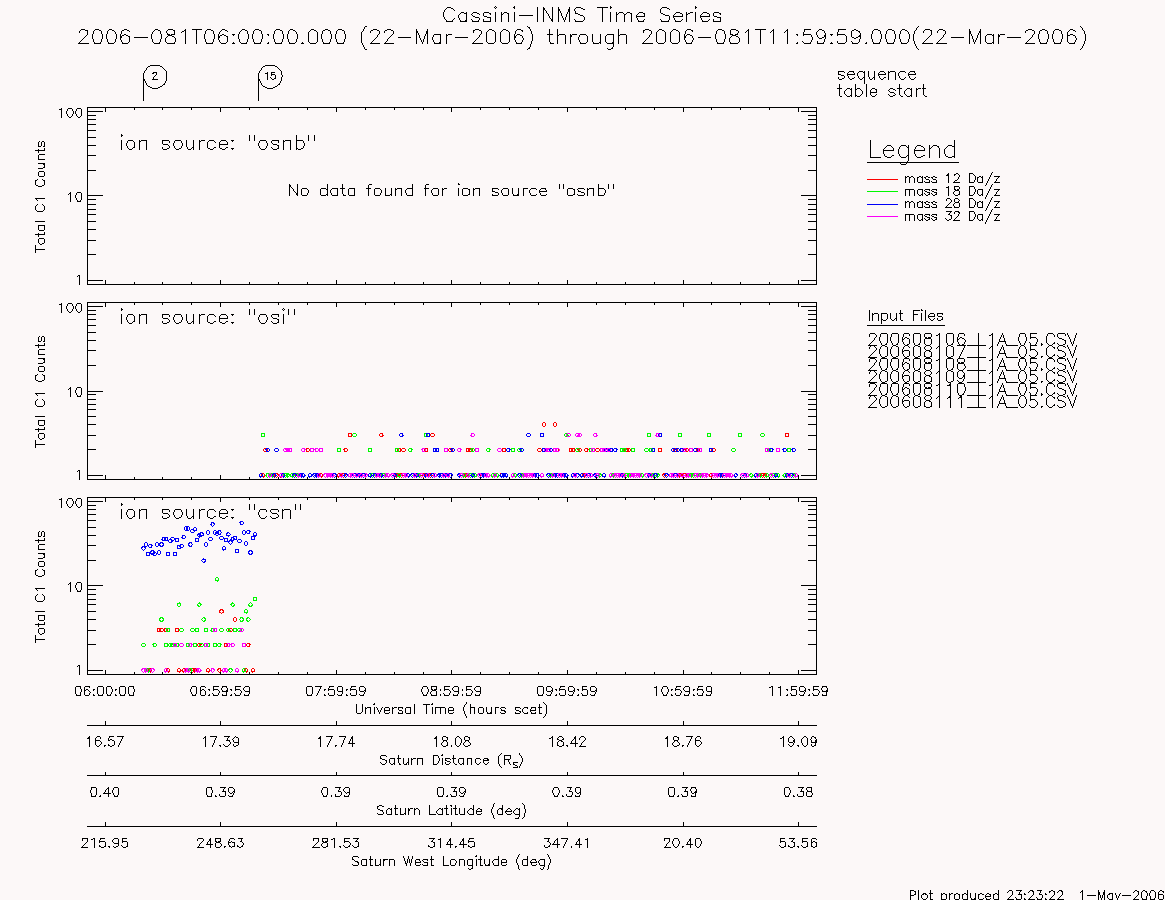
Task: Click the red mass 12 Da/z legend line
Action: (883, 179)
